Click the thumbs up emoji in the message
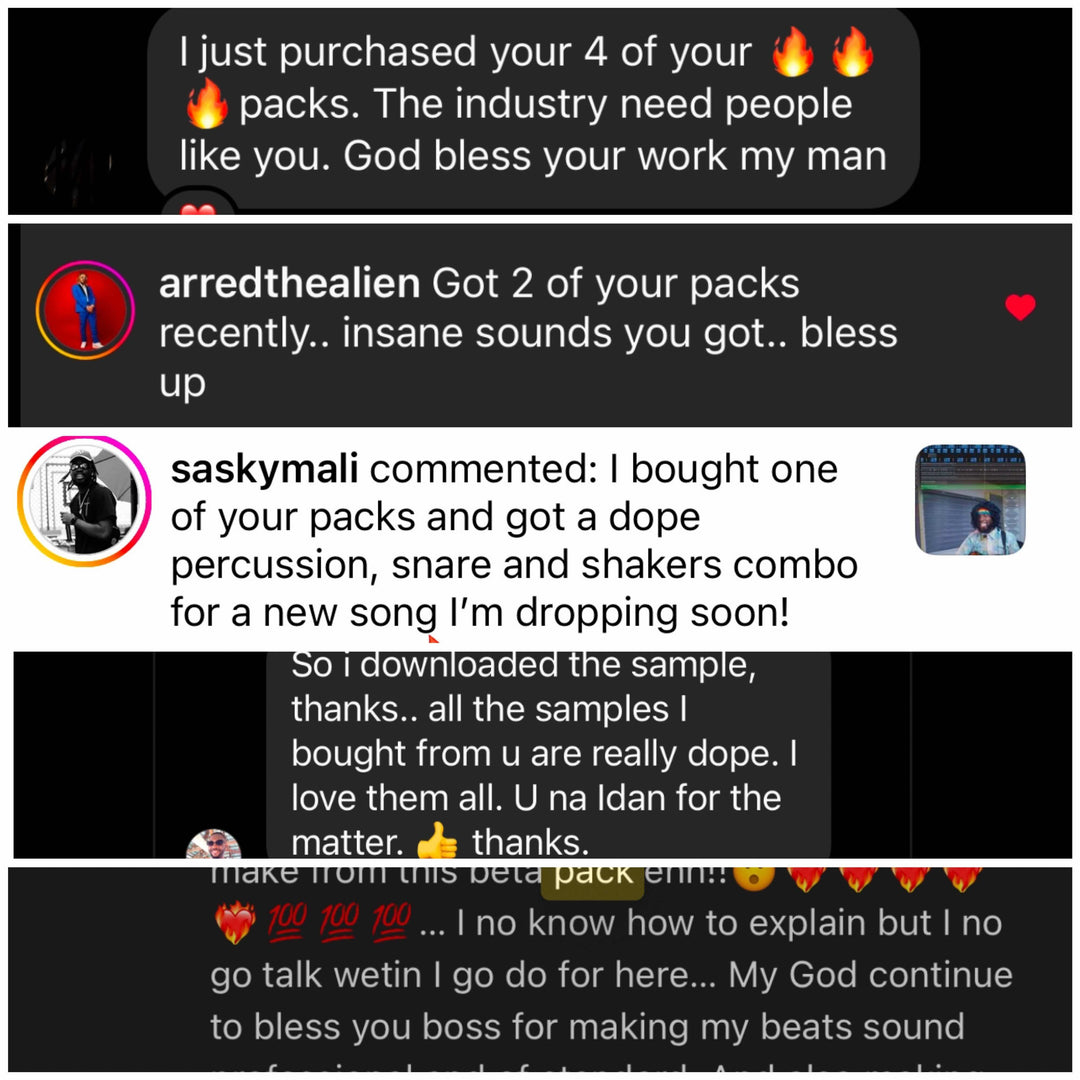Image resolution: width=1080 pixels, height=1080 pixels. click(x=437, y=841)
